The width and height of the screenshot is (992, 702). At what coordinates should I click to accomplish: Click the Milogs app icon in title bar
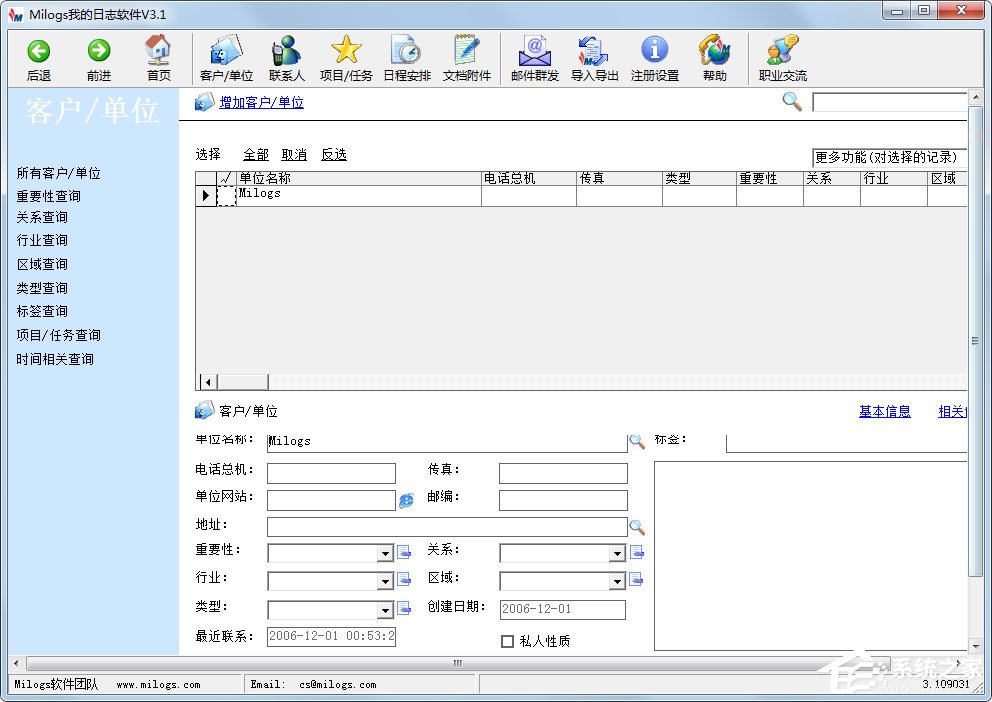(x=16, y=14)
